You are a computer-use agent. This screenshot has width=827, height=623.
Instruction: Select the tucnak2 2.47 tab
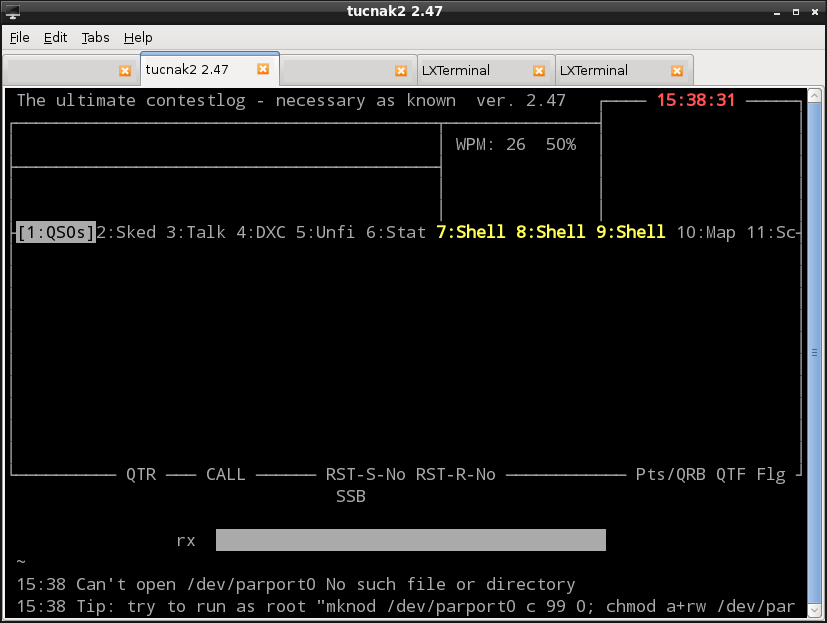210,69
